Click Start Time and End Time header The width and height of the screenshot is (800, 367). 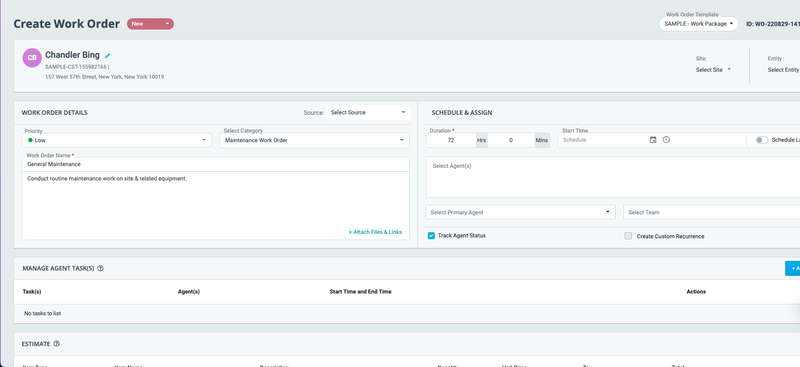361,292
